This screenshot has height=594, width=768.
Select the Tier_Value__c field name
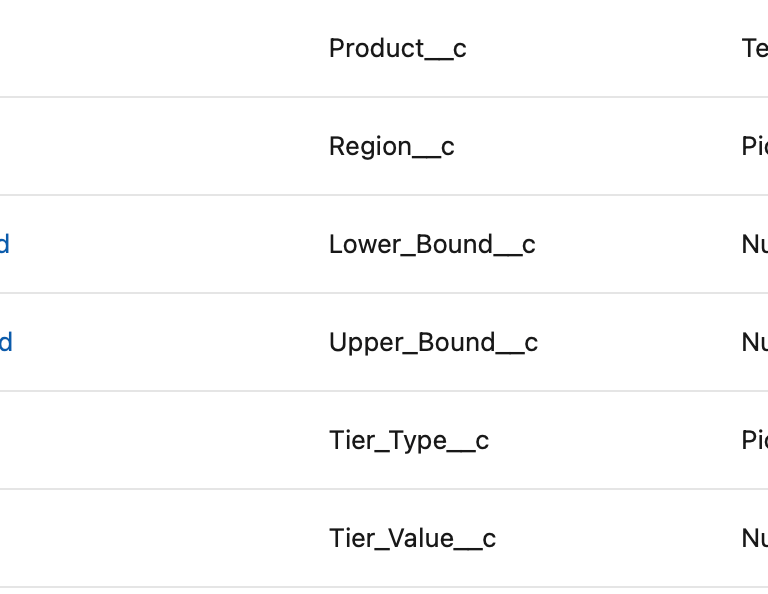tap(412, 538)
